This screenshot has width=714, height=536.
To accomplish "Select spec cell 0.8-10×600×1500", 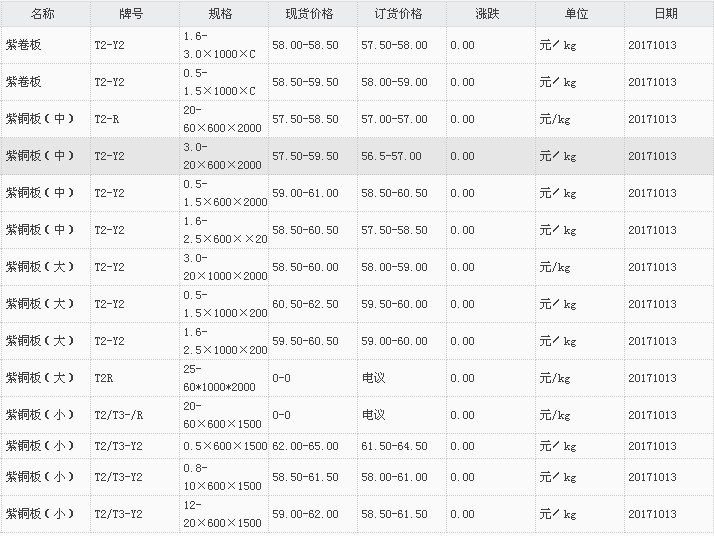I will [x=222, y=477].
